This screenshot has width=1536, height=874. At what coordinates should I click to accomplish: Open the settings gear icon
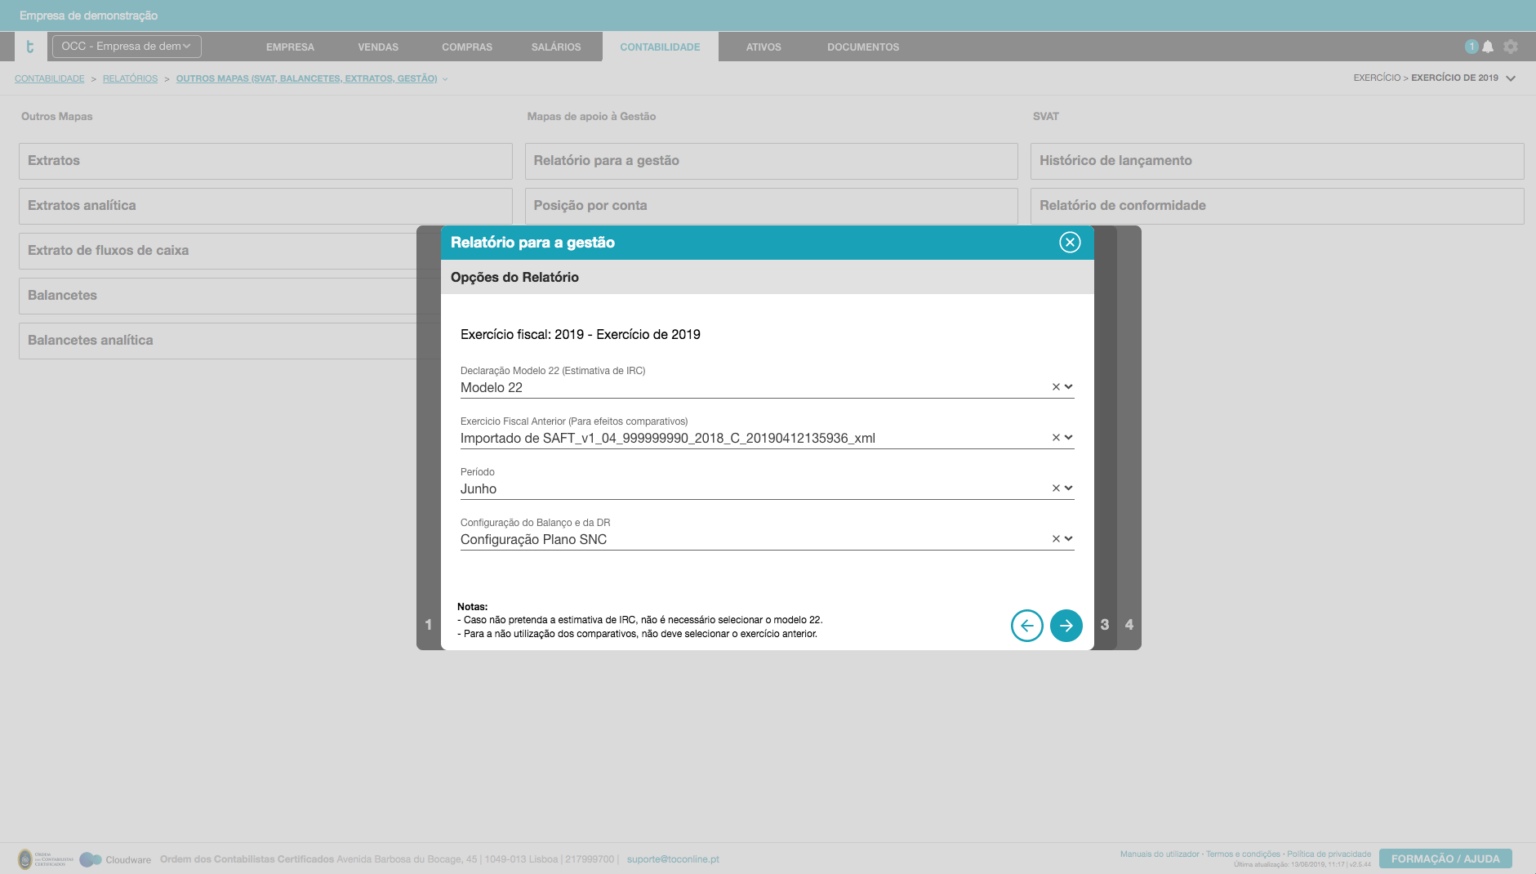coord(1511,46)
